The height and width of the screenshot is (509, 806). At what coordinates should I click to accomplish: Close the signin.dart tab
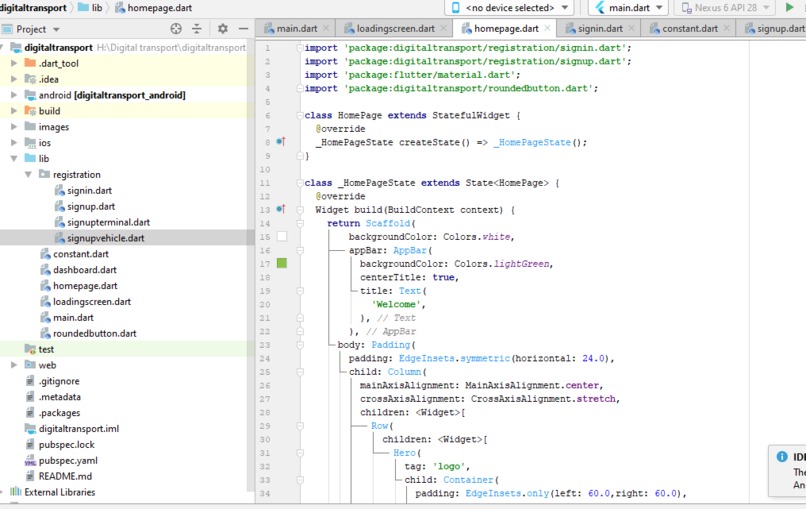click(x=632, y=28)
